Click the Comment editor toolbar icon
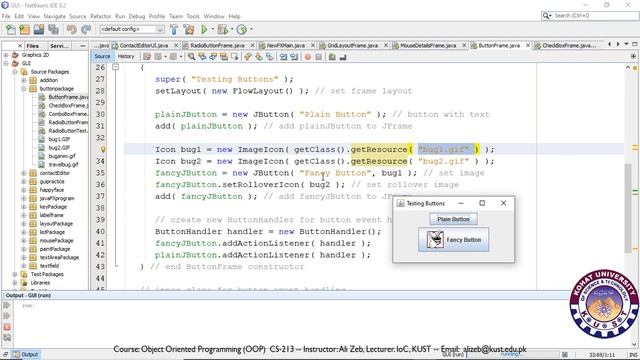This screenshot has width=640, height=360. 332,57
